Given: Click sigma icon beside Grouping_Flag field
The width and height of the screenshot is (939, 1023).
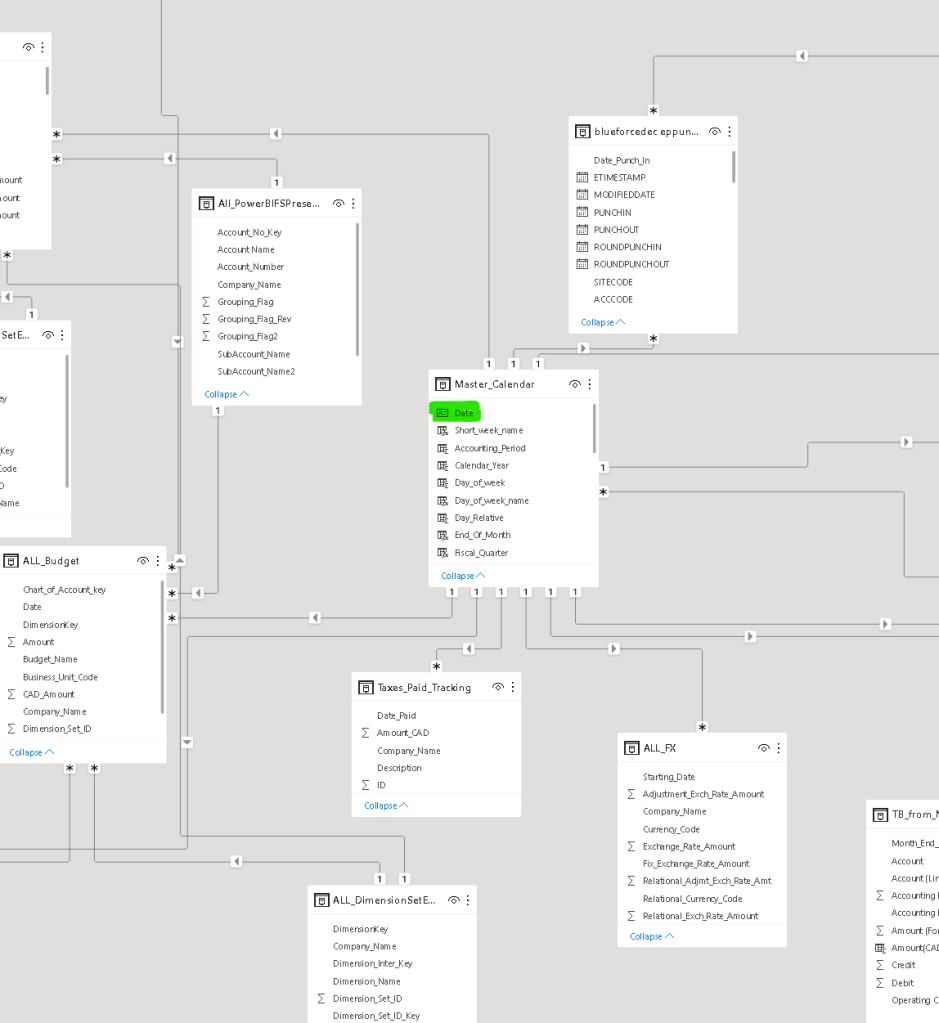Looking at the screenshot, I should 207,302.
